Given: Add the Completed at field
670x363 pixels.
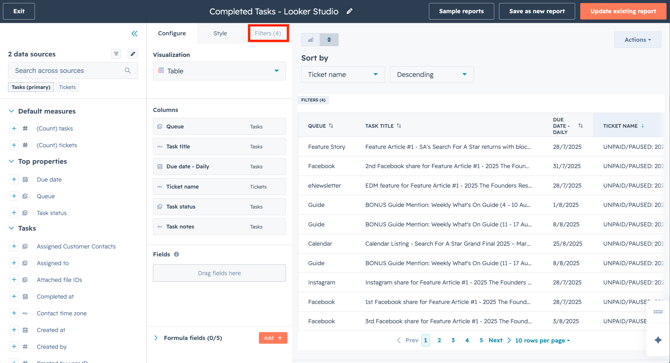Looking at the screenshot, I should coord(14,296).
